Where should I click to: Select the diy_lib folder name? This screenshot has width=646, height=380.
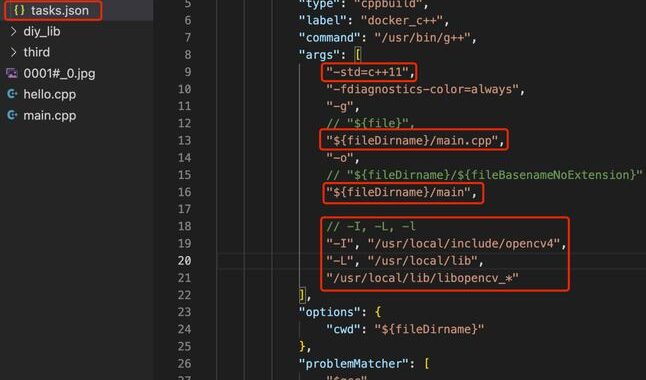42,31
